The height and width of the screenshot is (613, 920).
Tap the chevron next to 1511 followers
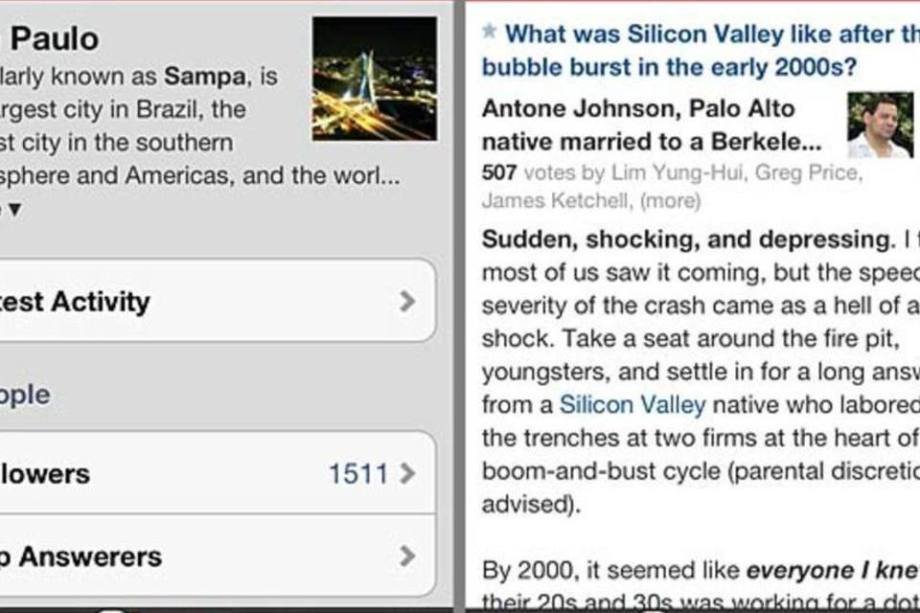(x=406, y=474)
